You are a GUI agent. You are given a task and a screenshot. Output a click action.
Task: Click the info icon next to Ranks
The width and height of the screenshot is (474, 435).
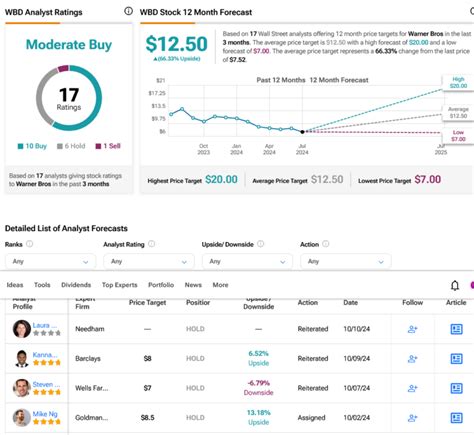click(x=30, y=244)
